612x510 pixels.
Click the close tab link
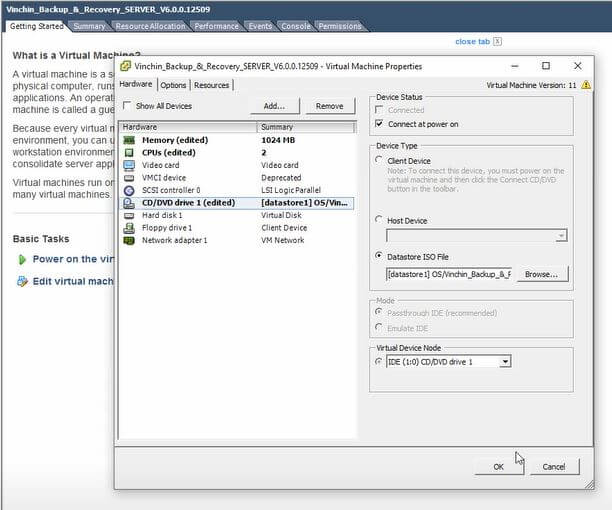(x=473, y=41)
